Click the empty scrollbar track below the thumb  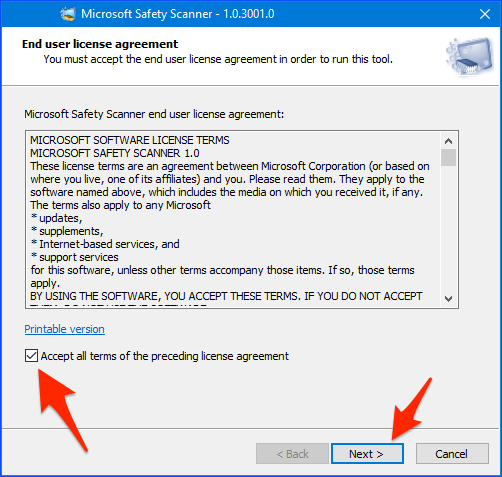coord(448,228)
